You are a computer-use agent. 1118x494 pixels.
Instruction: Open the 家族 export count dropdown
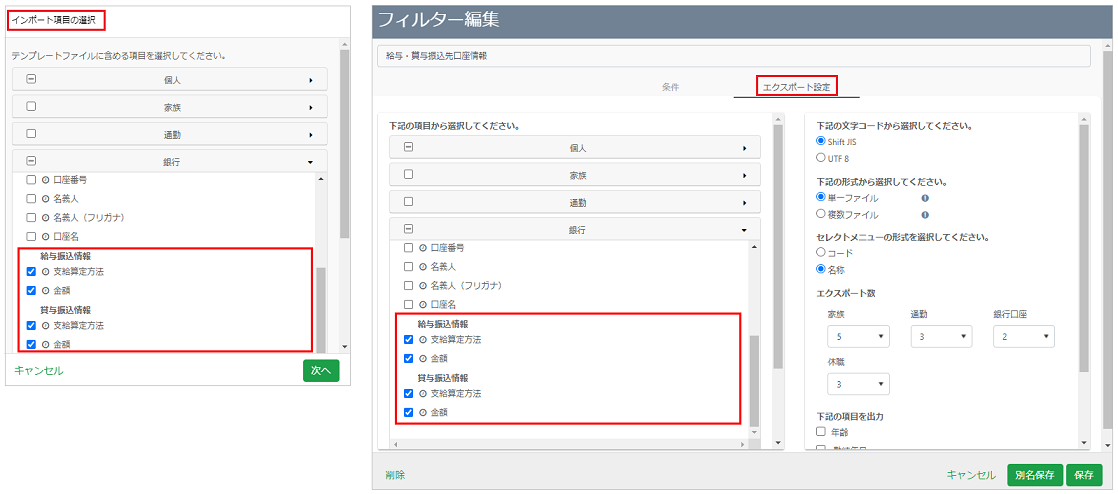click(x=858, y=336)
